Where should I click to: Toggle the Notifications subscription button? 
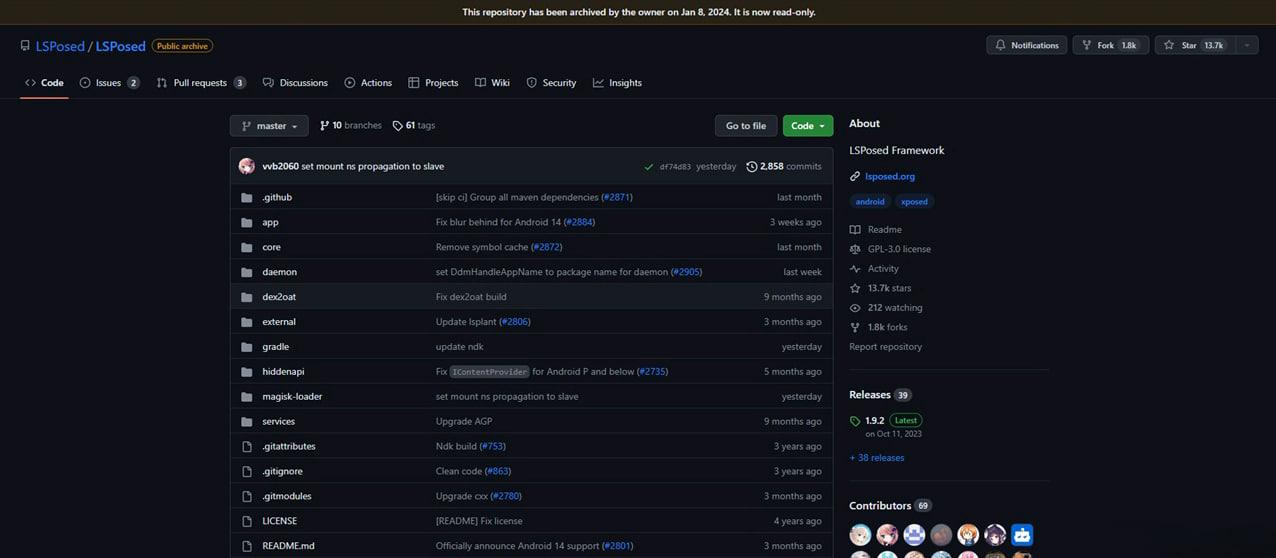[x=1025, y=45]
